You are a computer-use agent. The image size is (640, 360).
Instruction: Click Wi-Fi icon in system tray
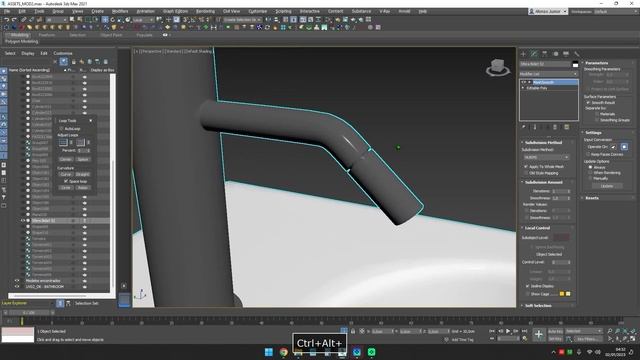589,352
